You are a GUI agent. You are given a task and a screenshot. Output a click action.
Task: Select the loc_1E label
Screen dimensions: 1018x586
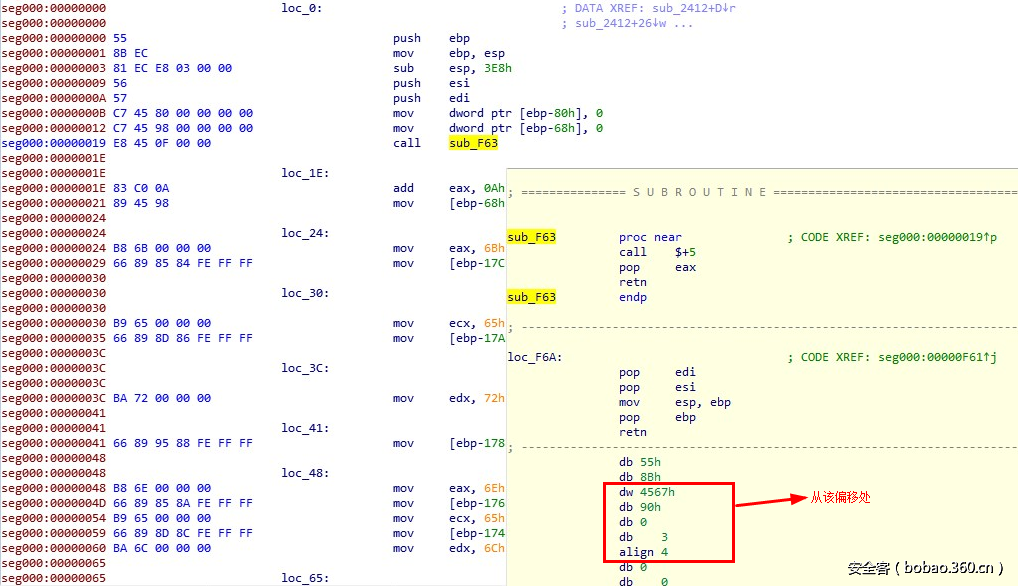tap(302, 173)
